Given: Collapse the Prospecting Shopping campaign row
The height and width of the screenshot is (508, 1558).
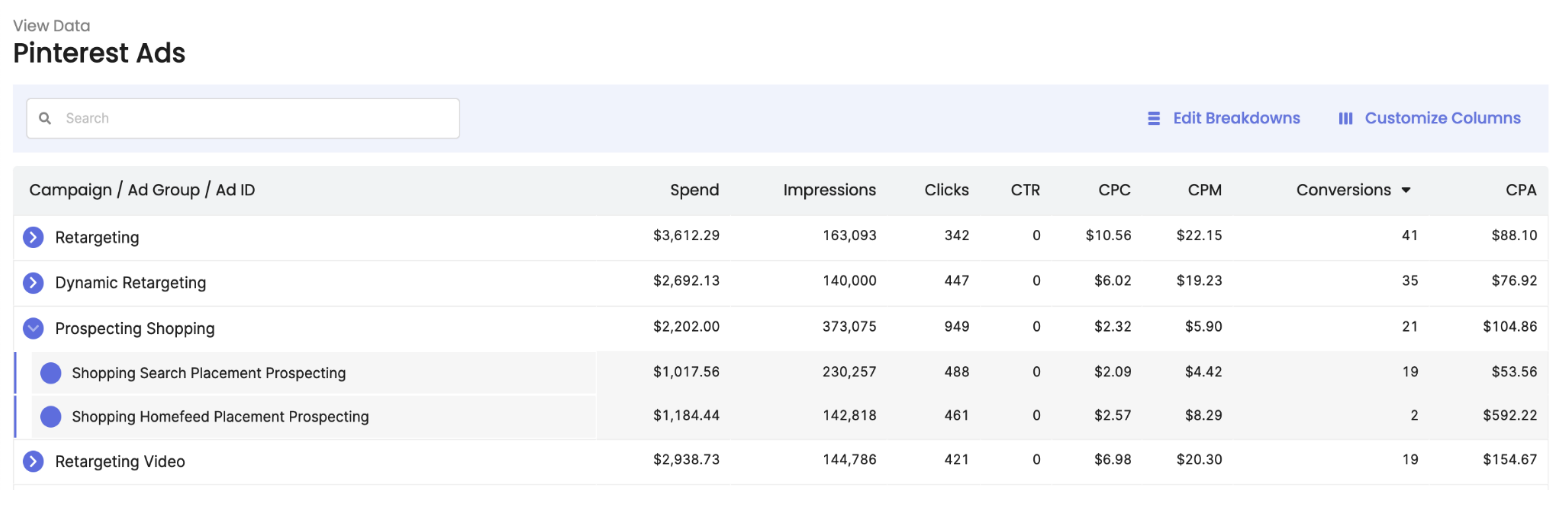Looking at the screenshot, I should pyautogui.click(x=33, y=328).
